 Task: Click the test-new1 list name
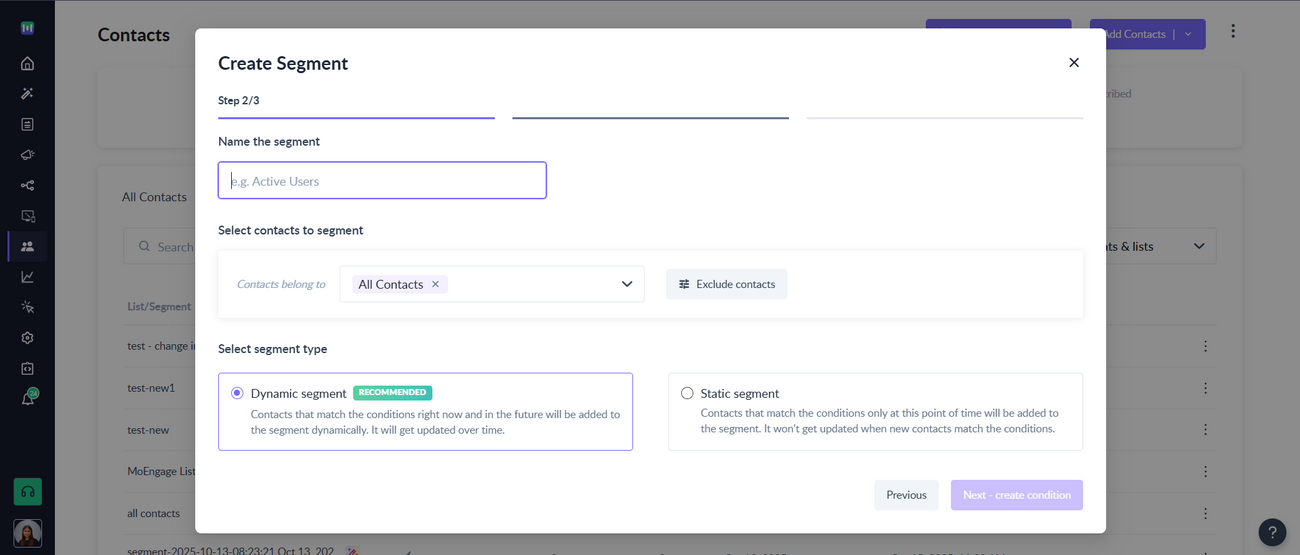pos(151,388)
